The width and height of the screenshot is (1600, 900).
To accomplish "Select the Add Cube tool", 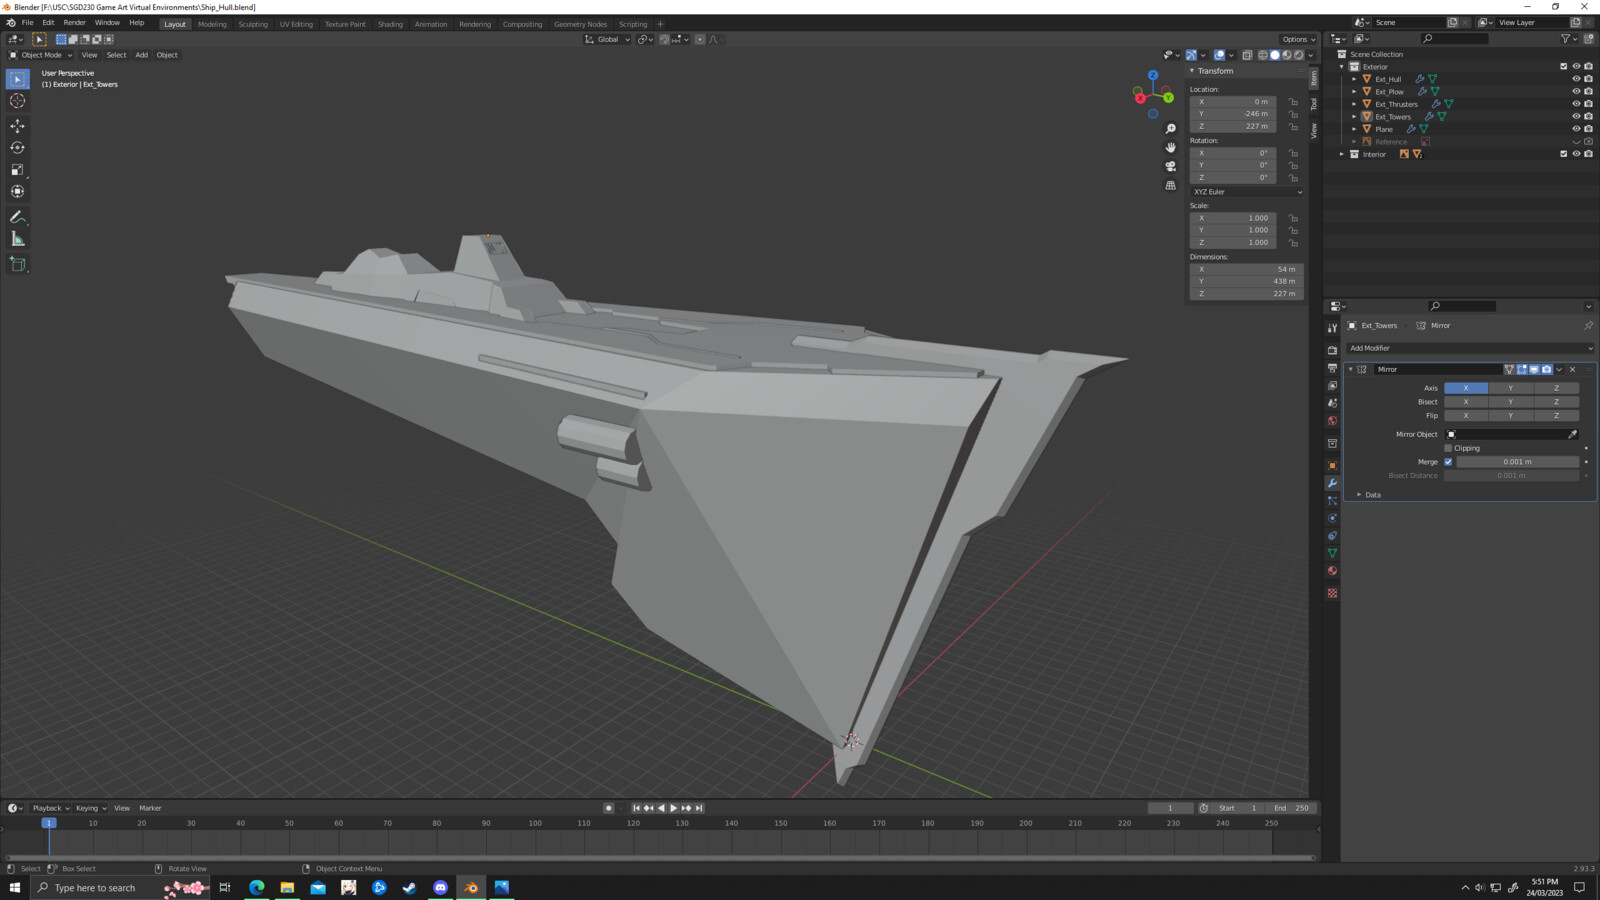I will click(17, 264).
